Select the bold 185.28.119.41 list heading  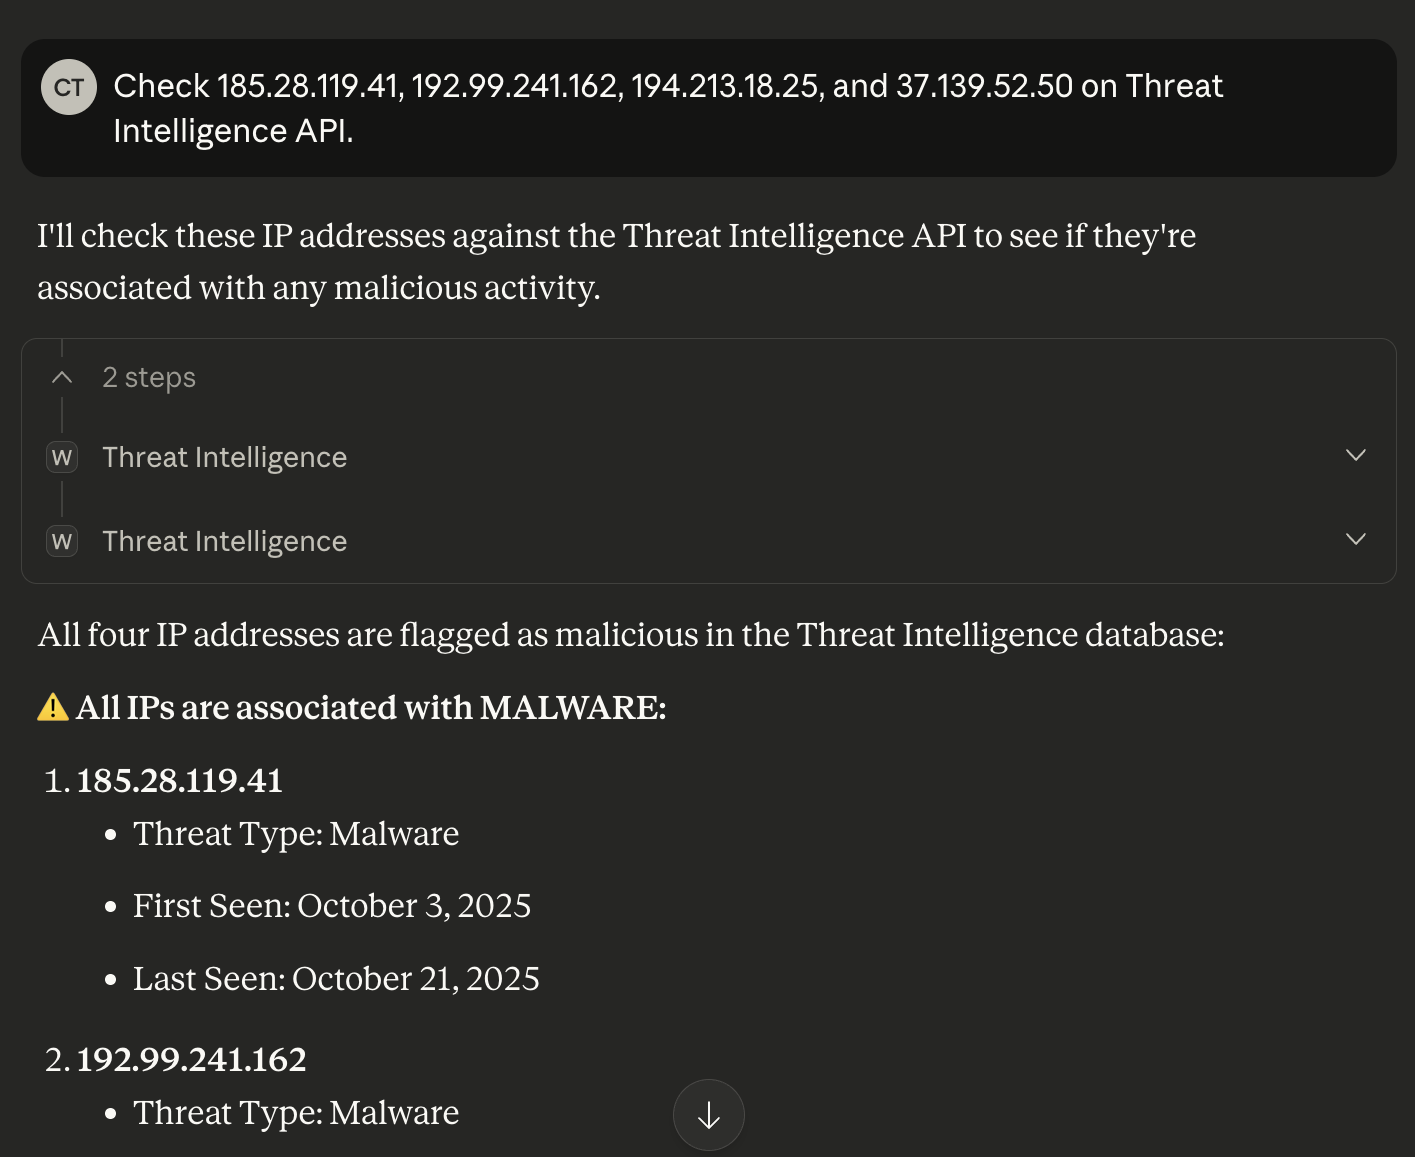click(x=180, y=780)
